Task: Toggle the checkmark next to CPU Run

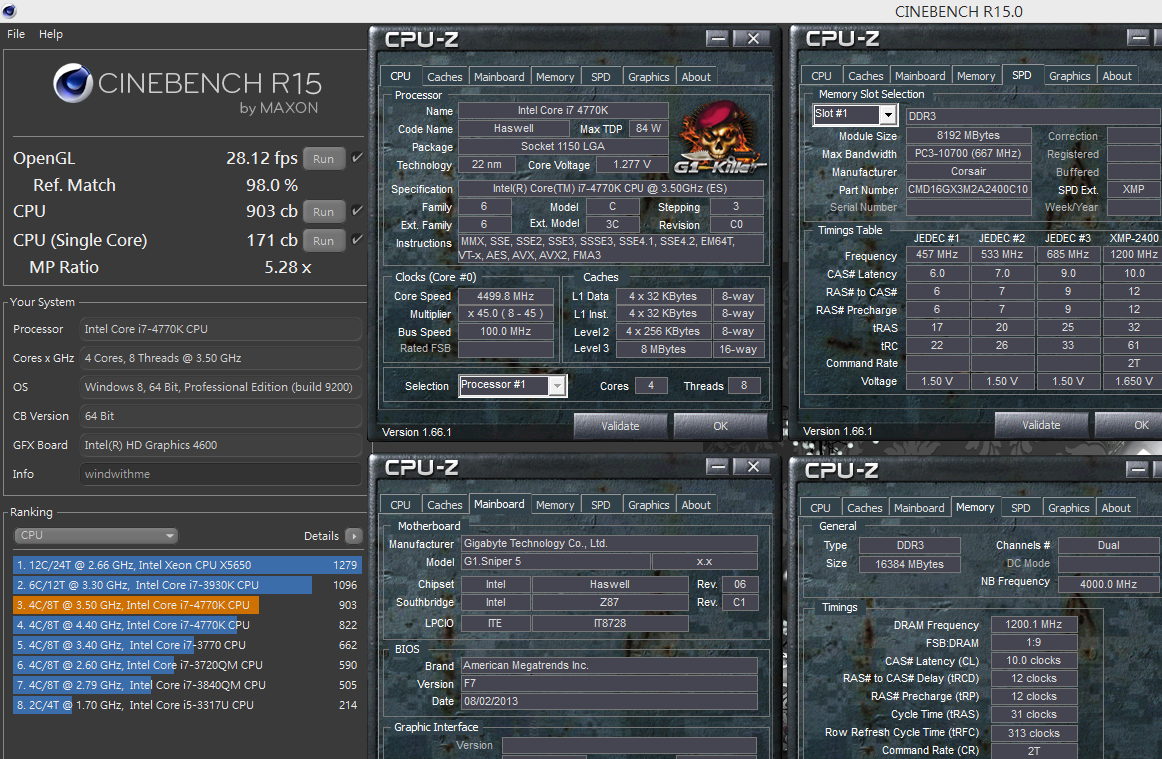Action: (x=355, y=211)
